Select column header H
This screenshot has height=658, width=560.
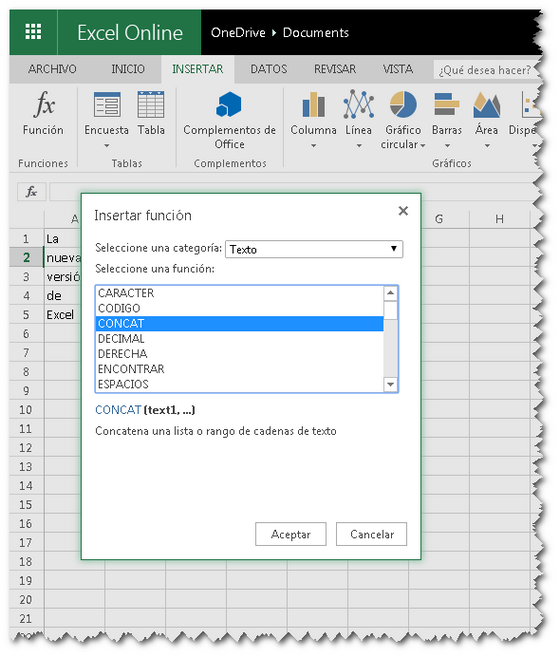pyautogui.click(x=500, y=219)
